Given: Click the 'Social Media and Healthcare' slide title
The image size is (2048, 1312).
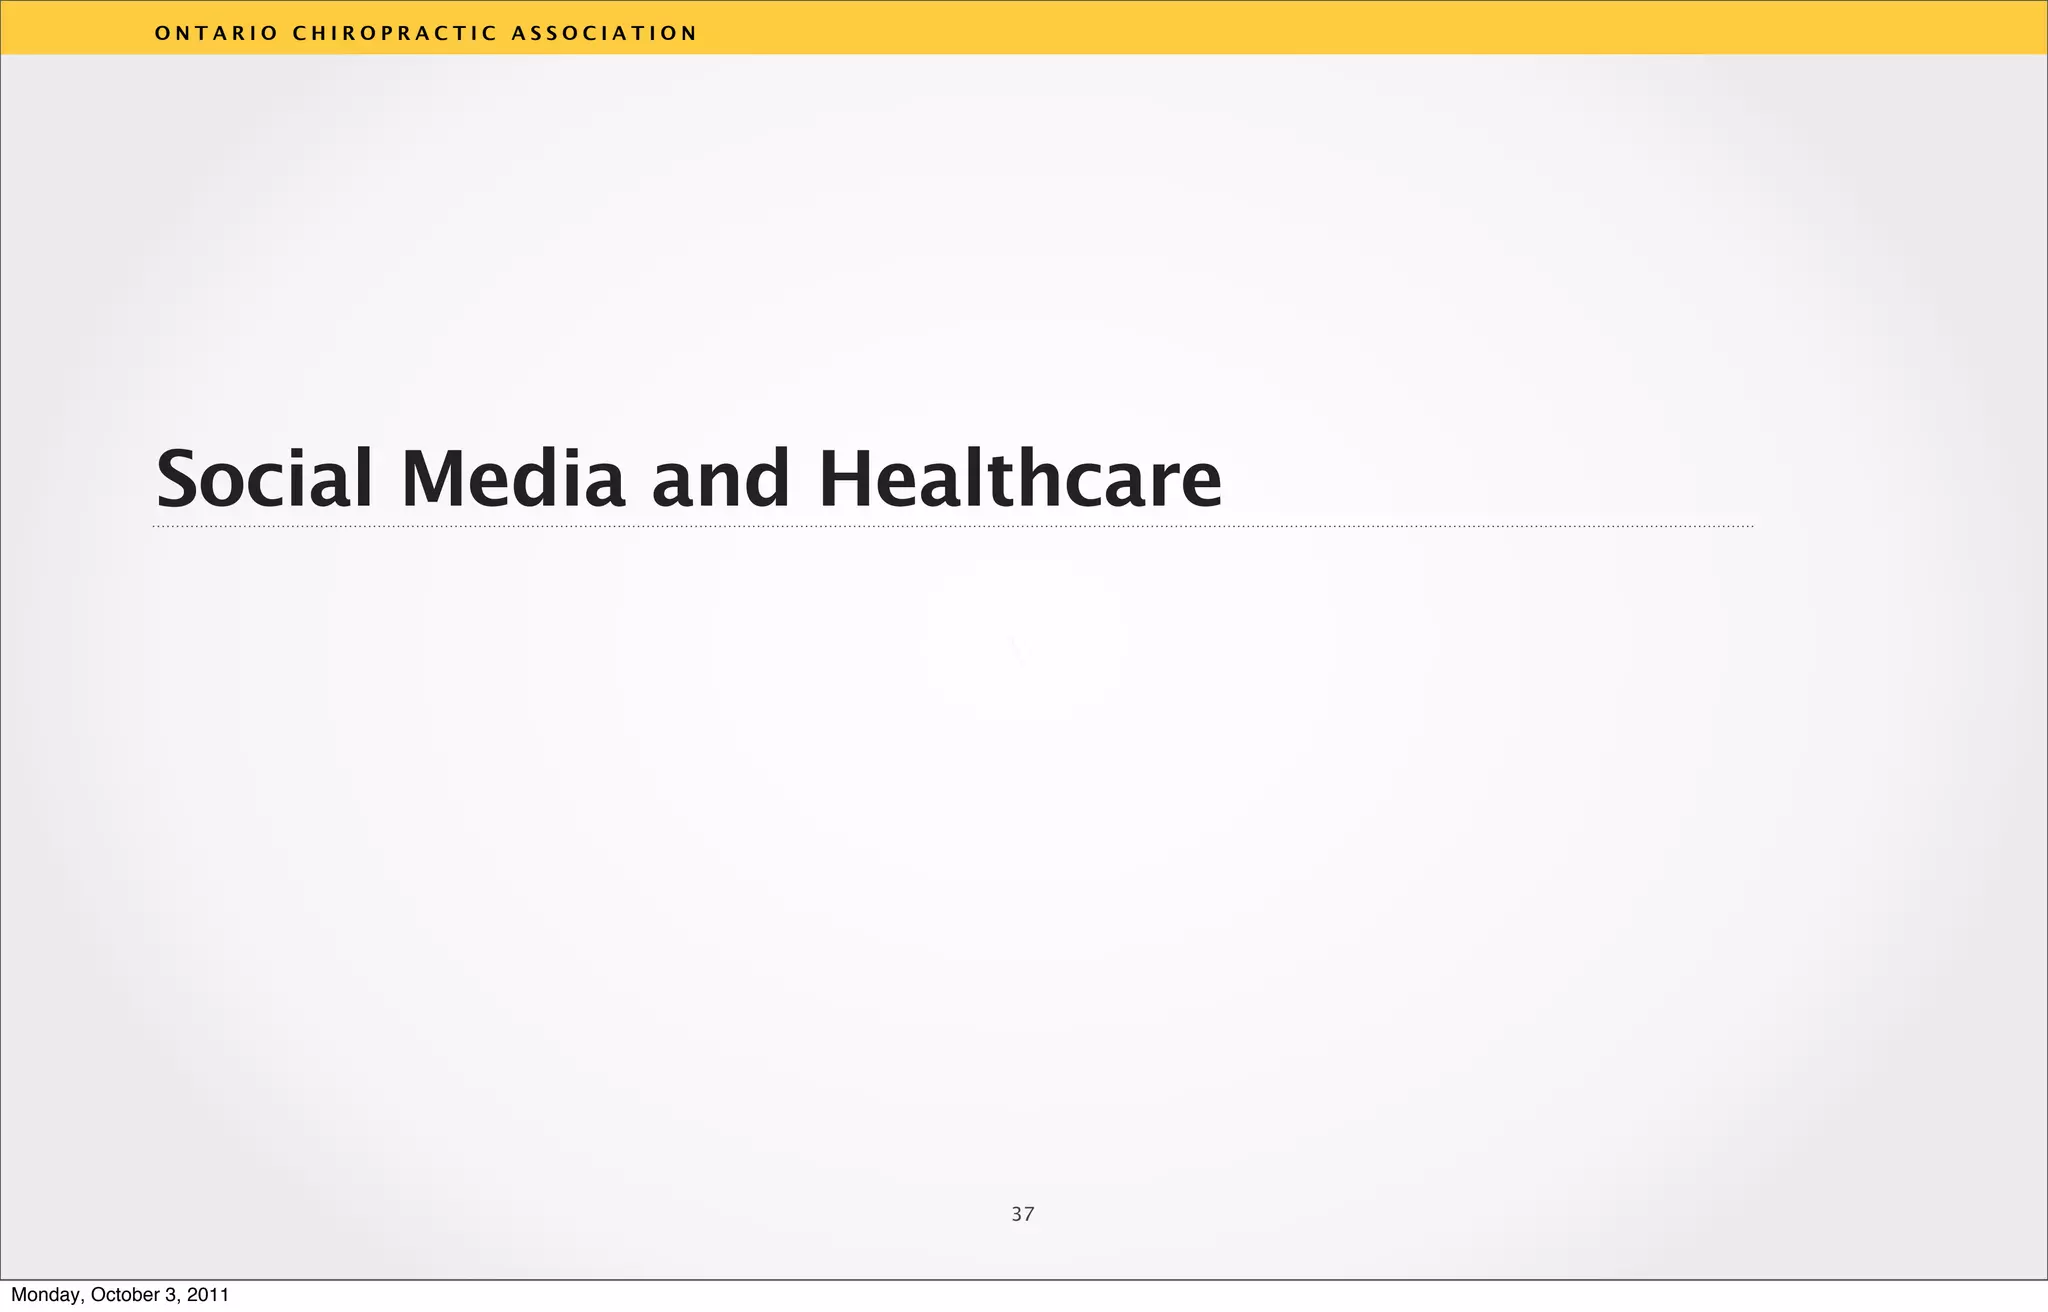Looking at the screenshot, I should point(689,479).
